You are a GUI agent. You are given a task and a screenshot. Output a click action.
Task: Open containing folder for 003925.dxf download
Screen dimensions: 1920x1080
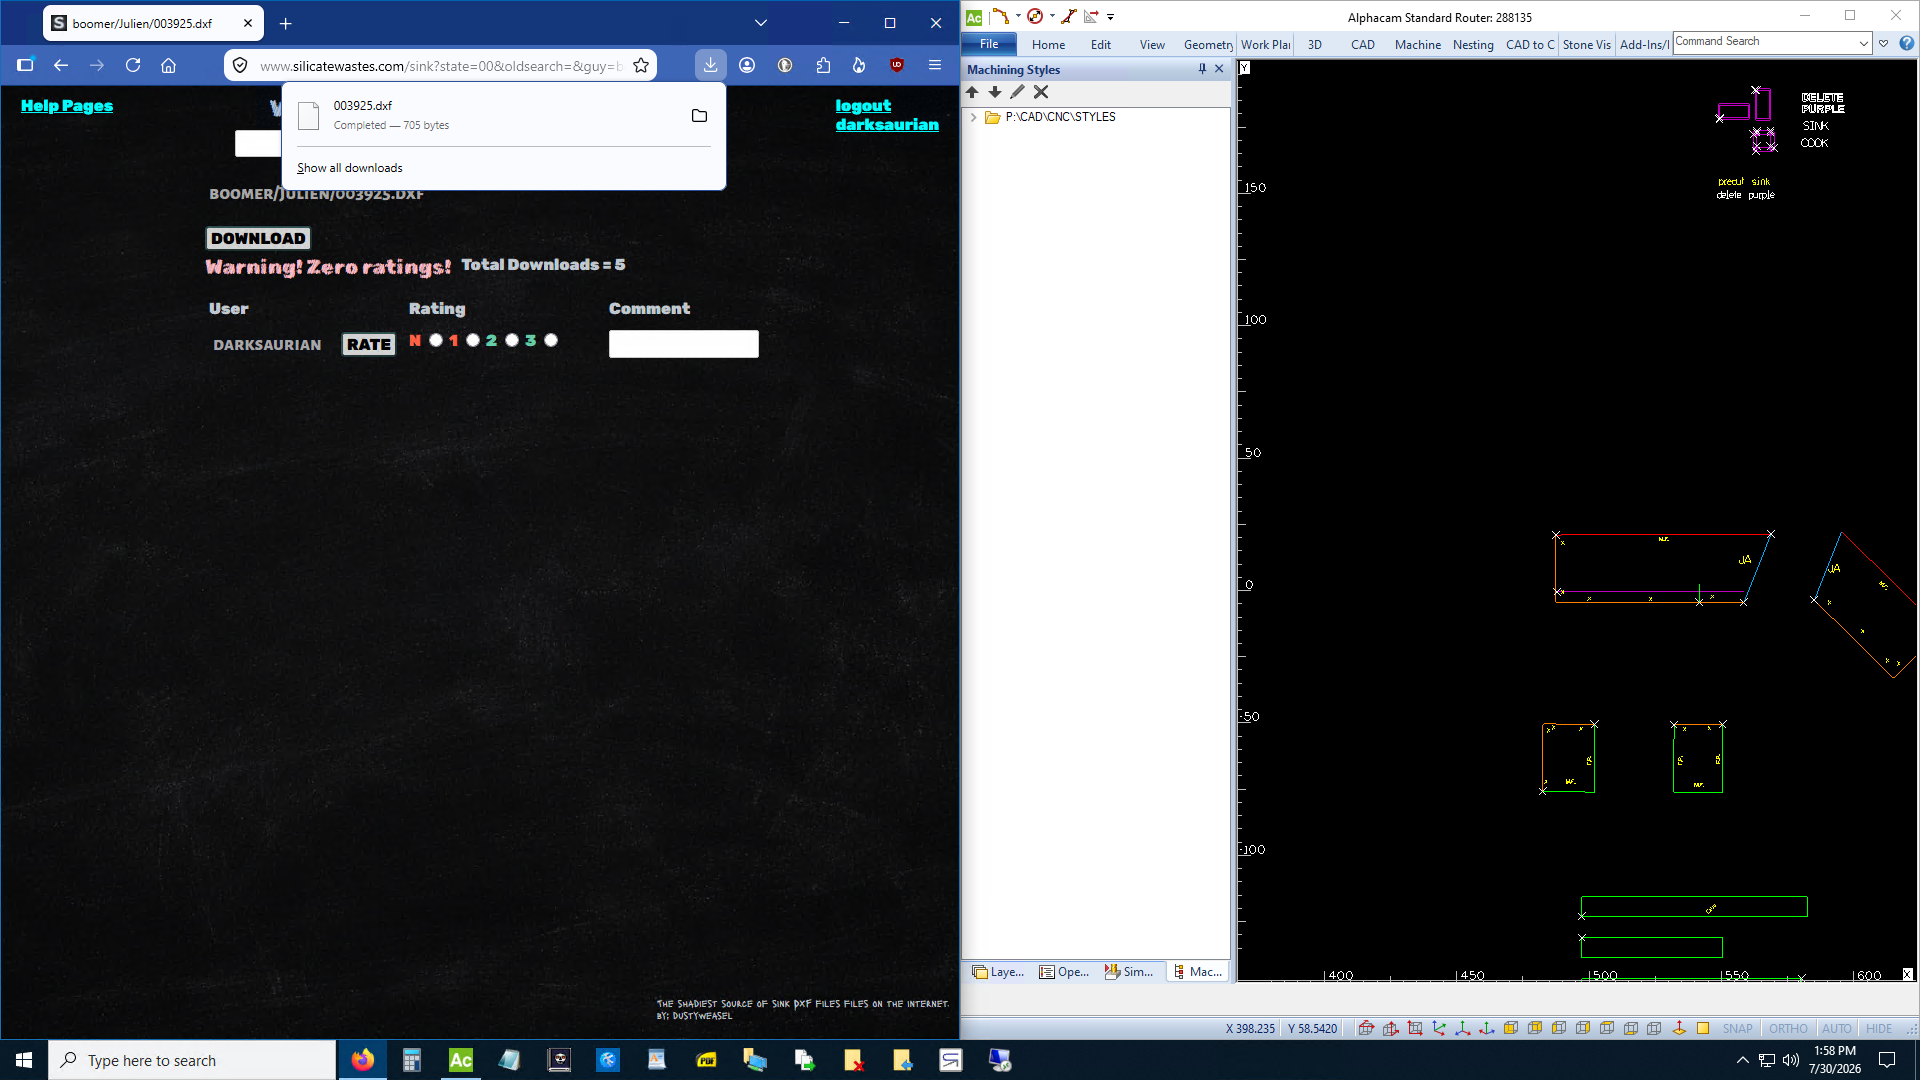click(x=699, y=116)
